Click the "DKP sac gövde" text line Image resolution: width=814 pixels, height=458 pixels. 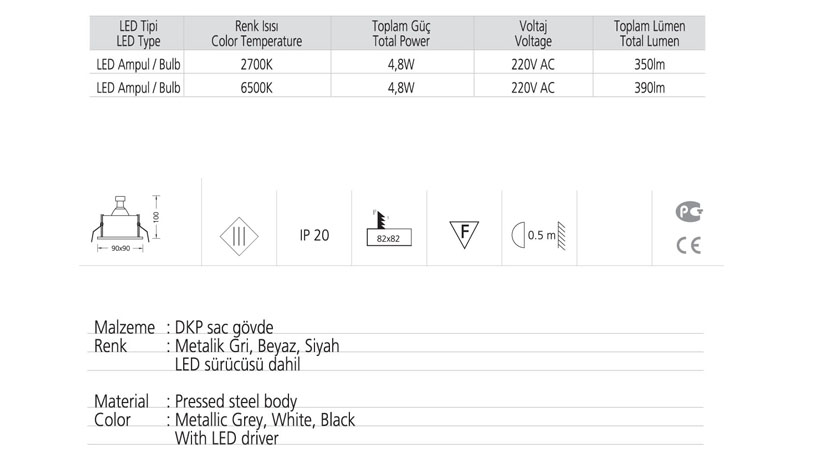pyautogui.click(x=223, y=327)
